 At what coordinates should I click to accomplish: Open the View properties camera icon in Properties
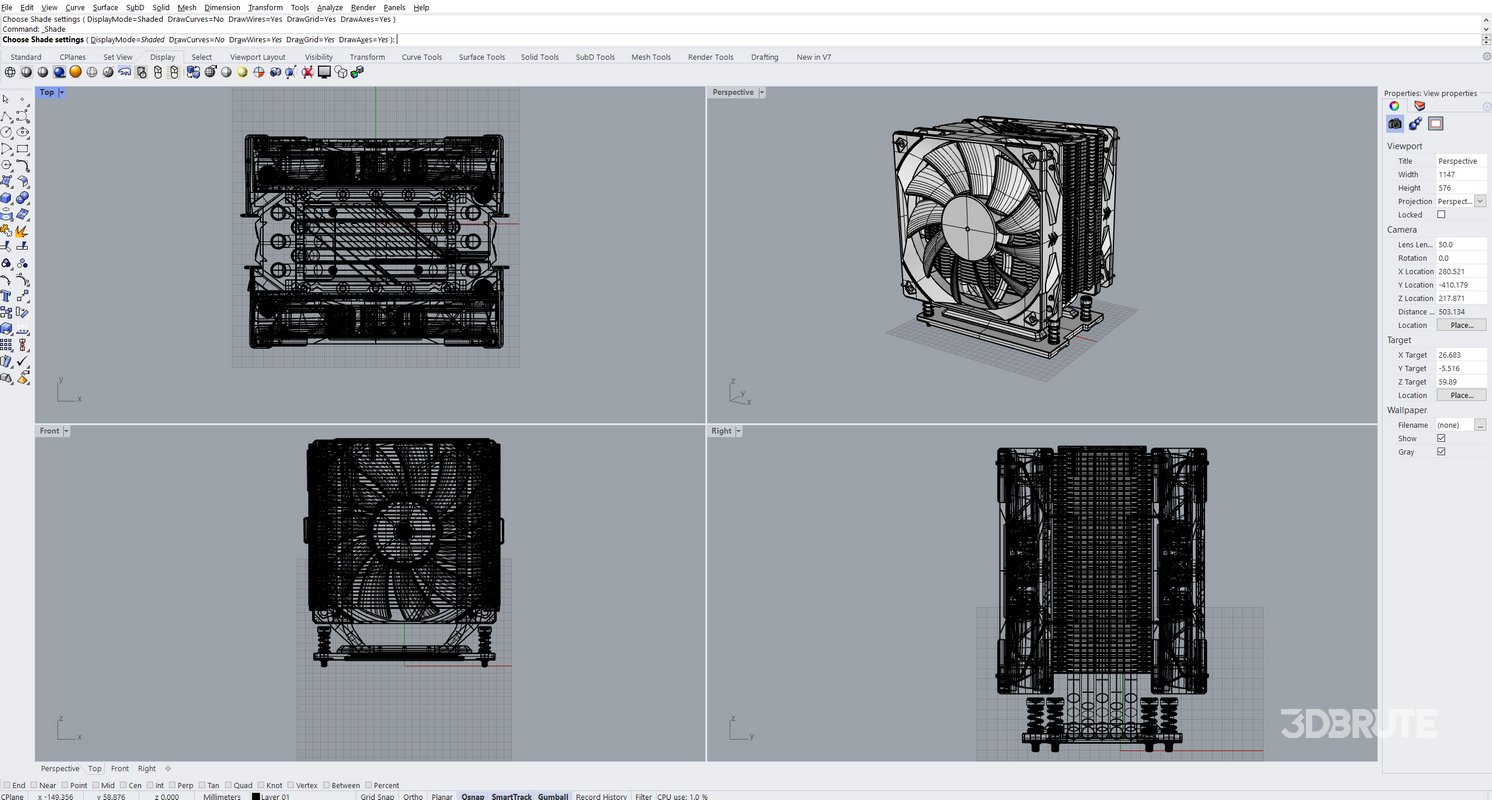point(1395,123)
